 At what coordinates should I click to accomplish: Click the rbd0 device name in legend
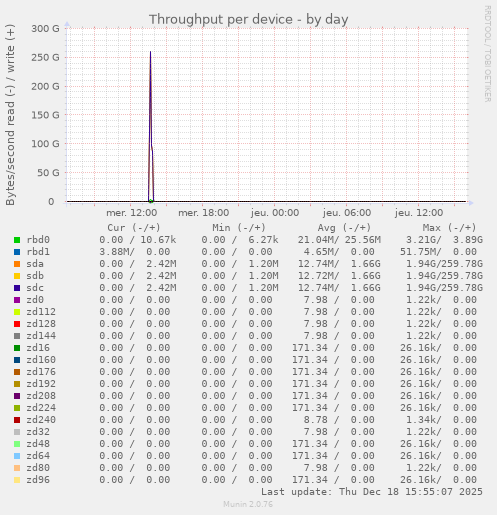click(x=38, y=240)
